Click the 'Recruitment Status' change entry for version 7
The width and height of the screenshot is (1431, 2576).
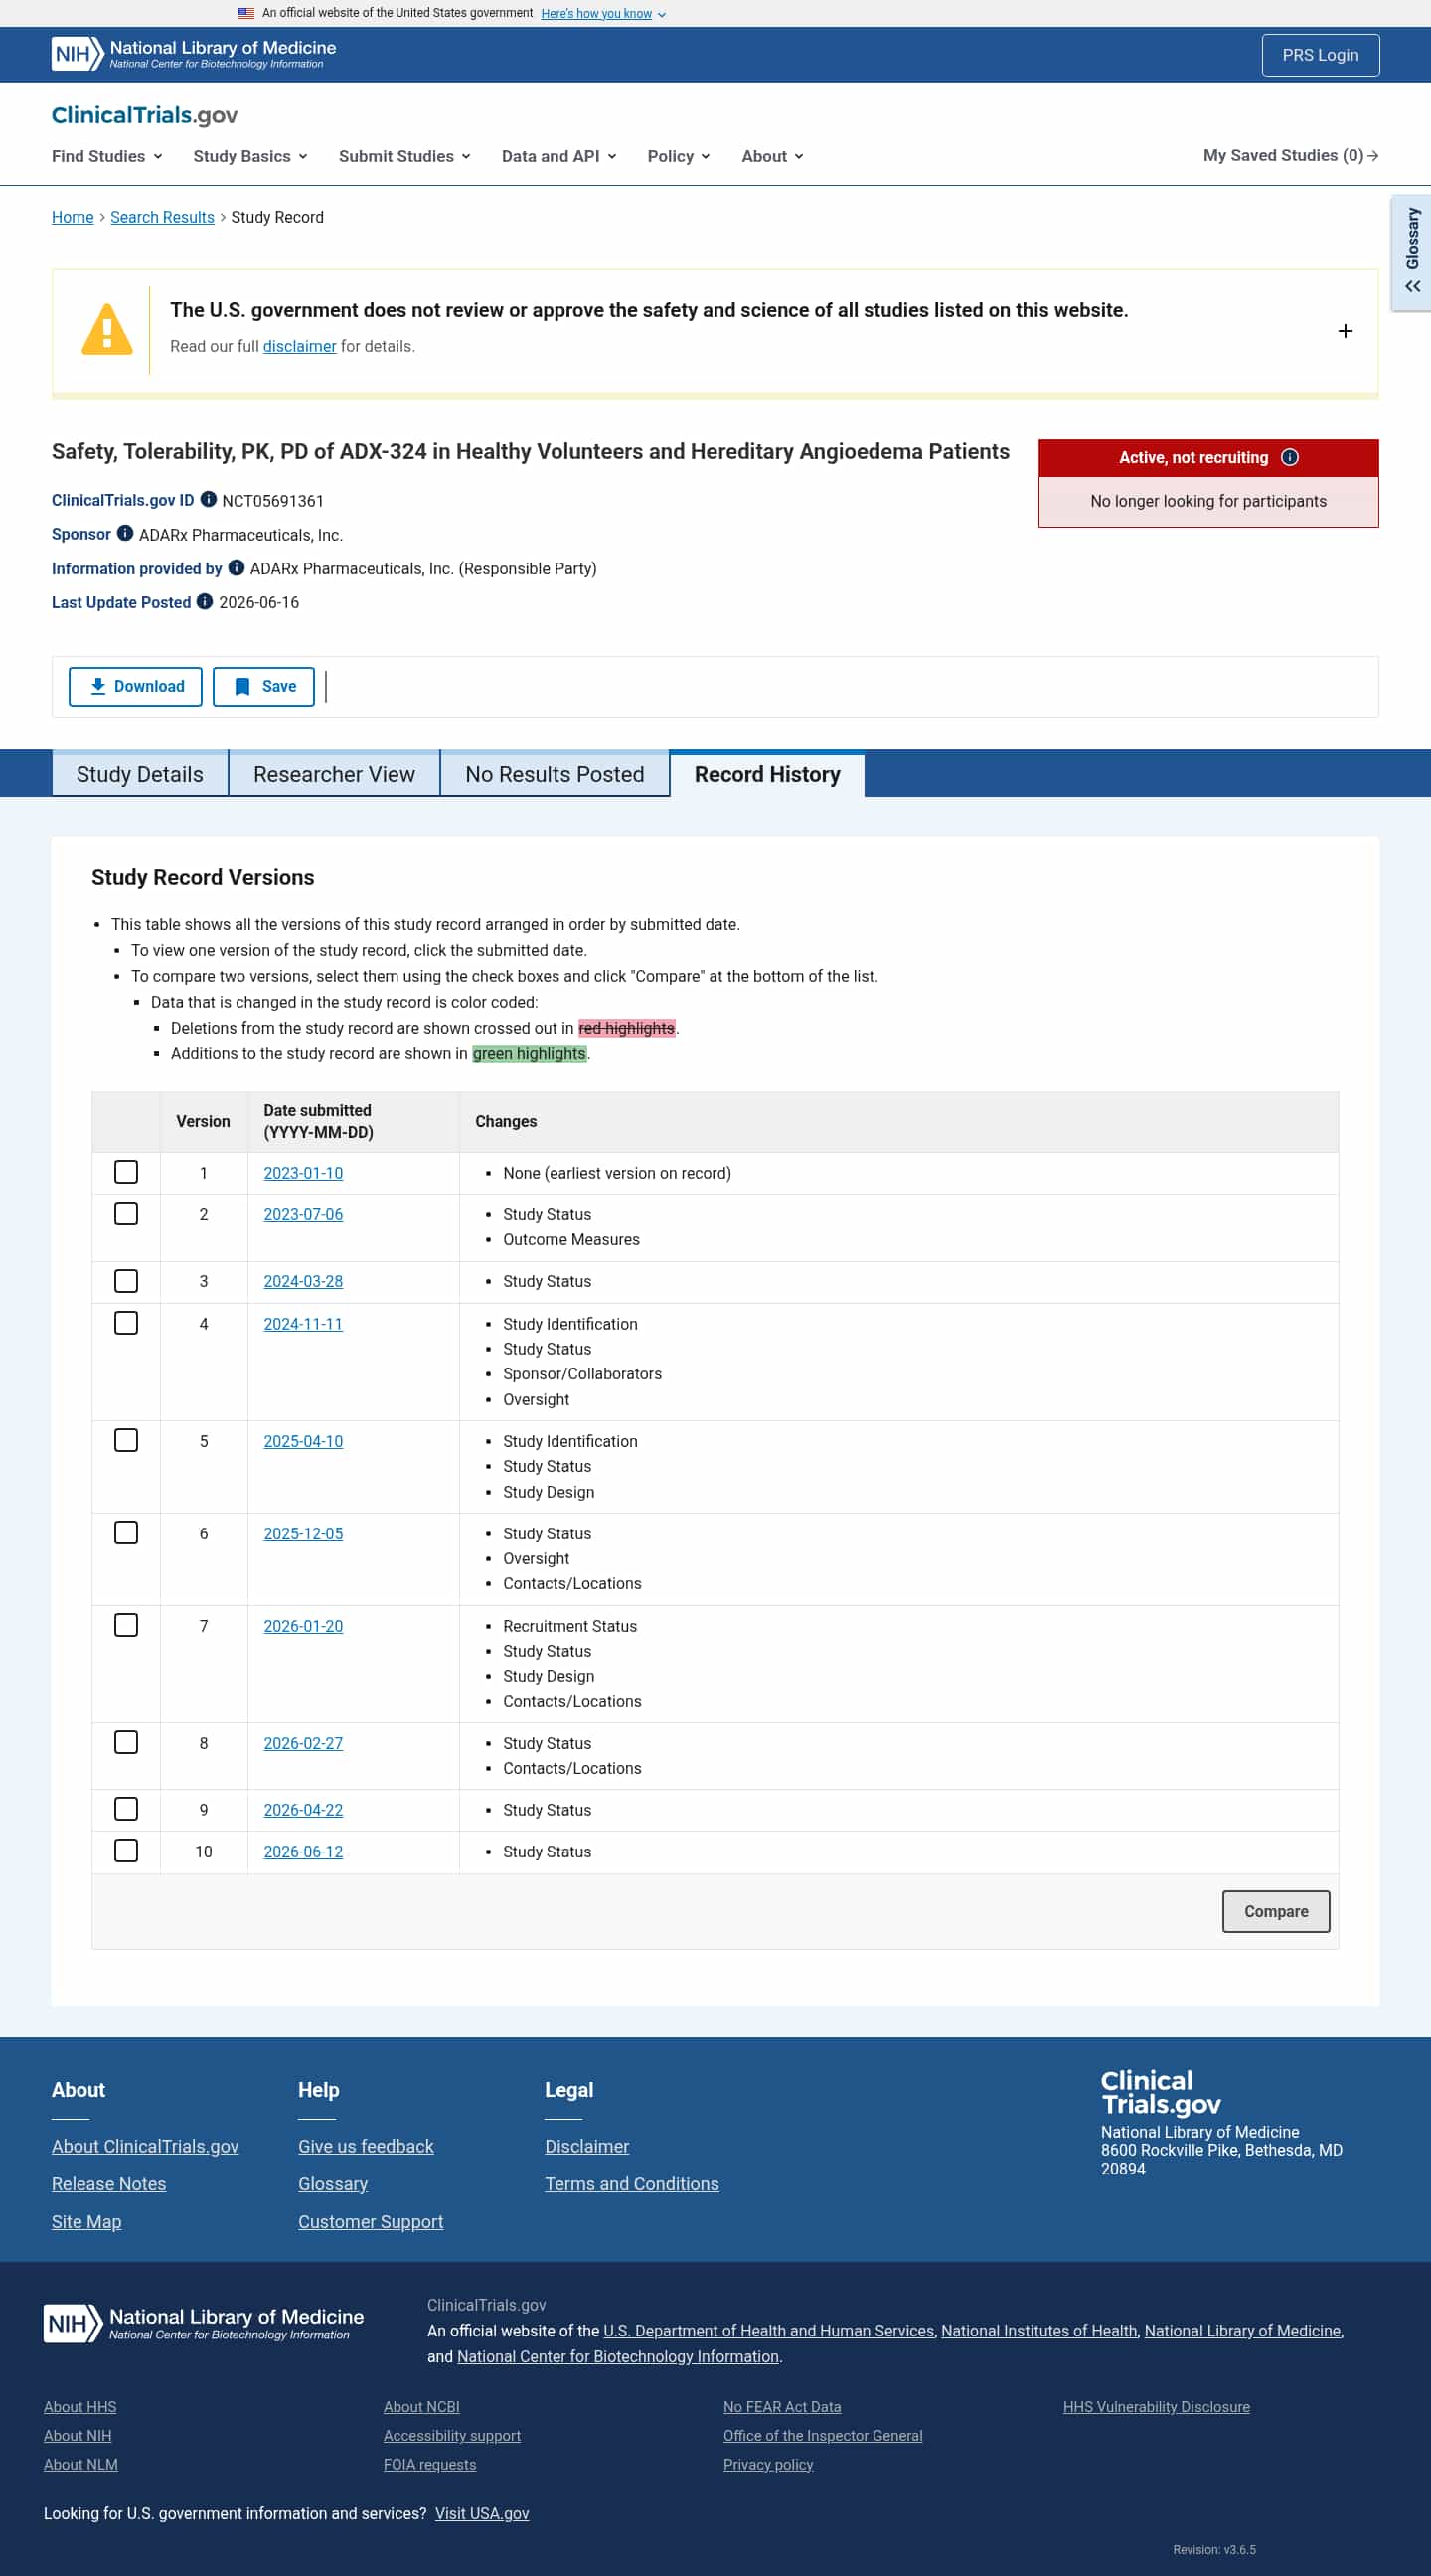coord(570,1626)
